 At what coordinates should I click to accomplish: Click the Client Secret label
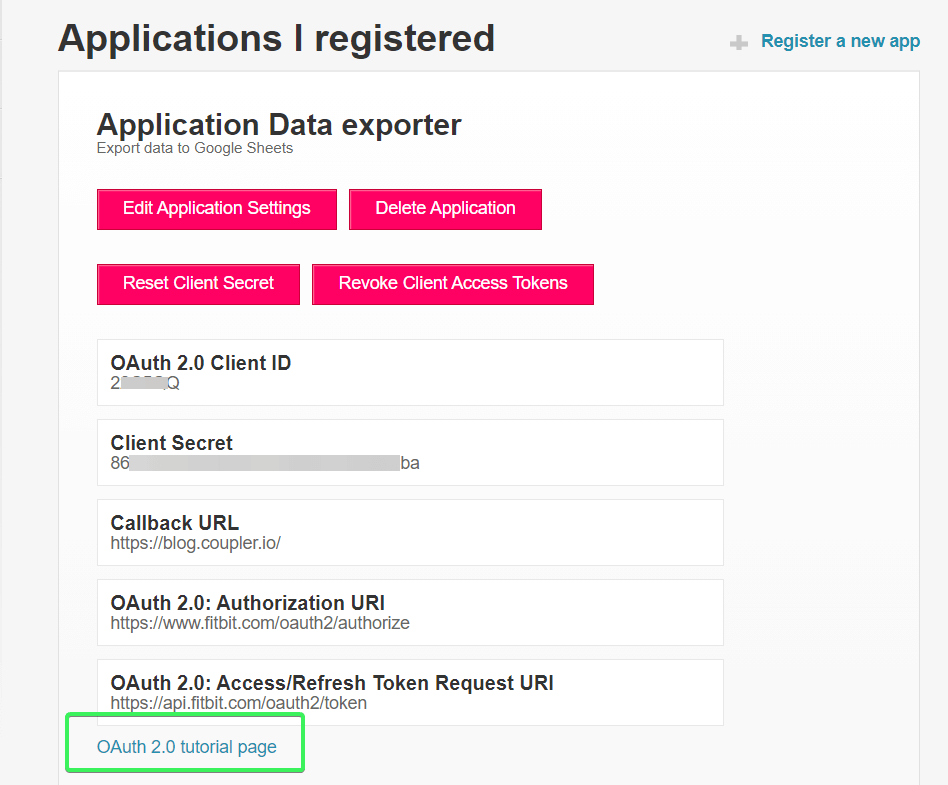tap(172, 443)
